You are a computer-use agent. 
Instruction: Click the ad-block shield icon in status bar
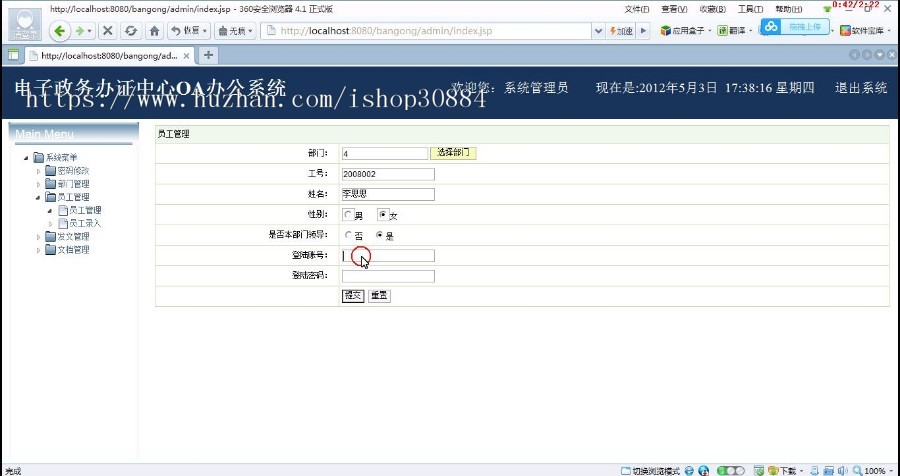(759, 471)
